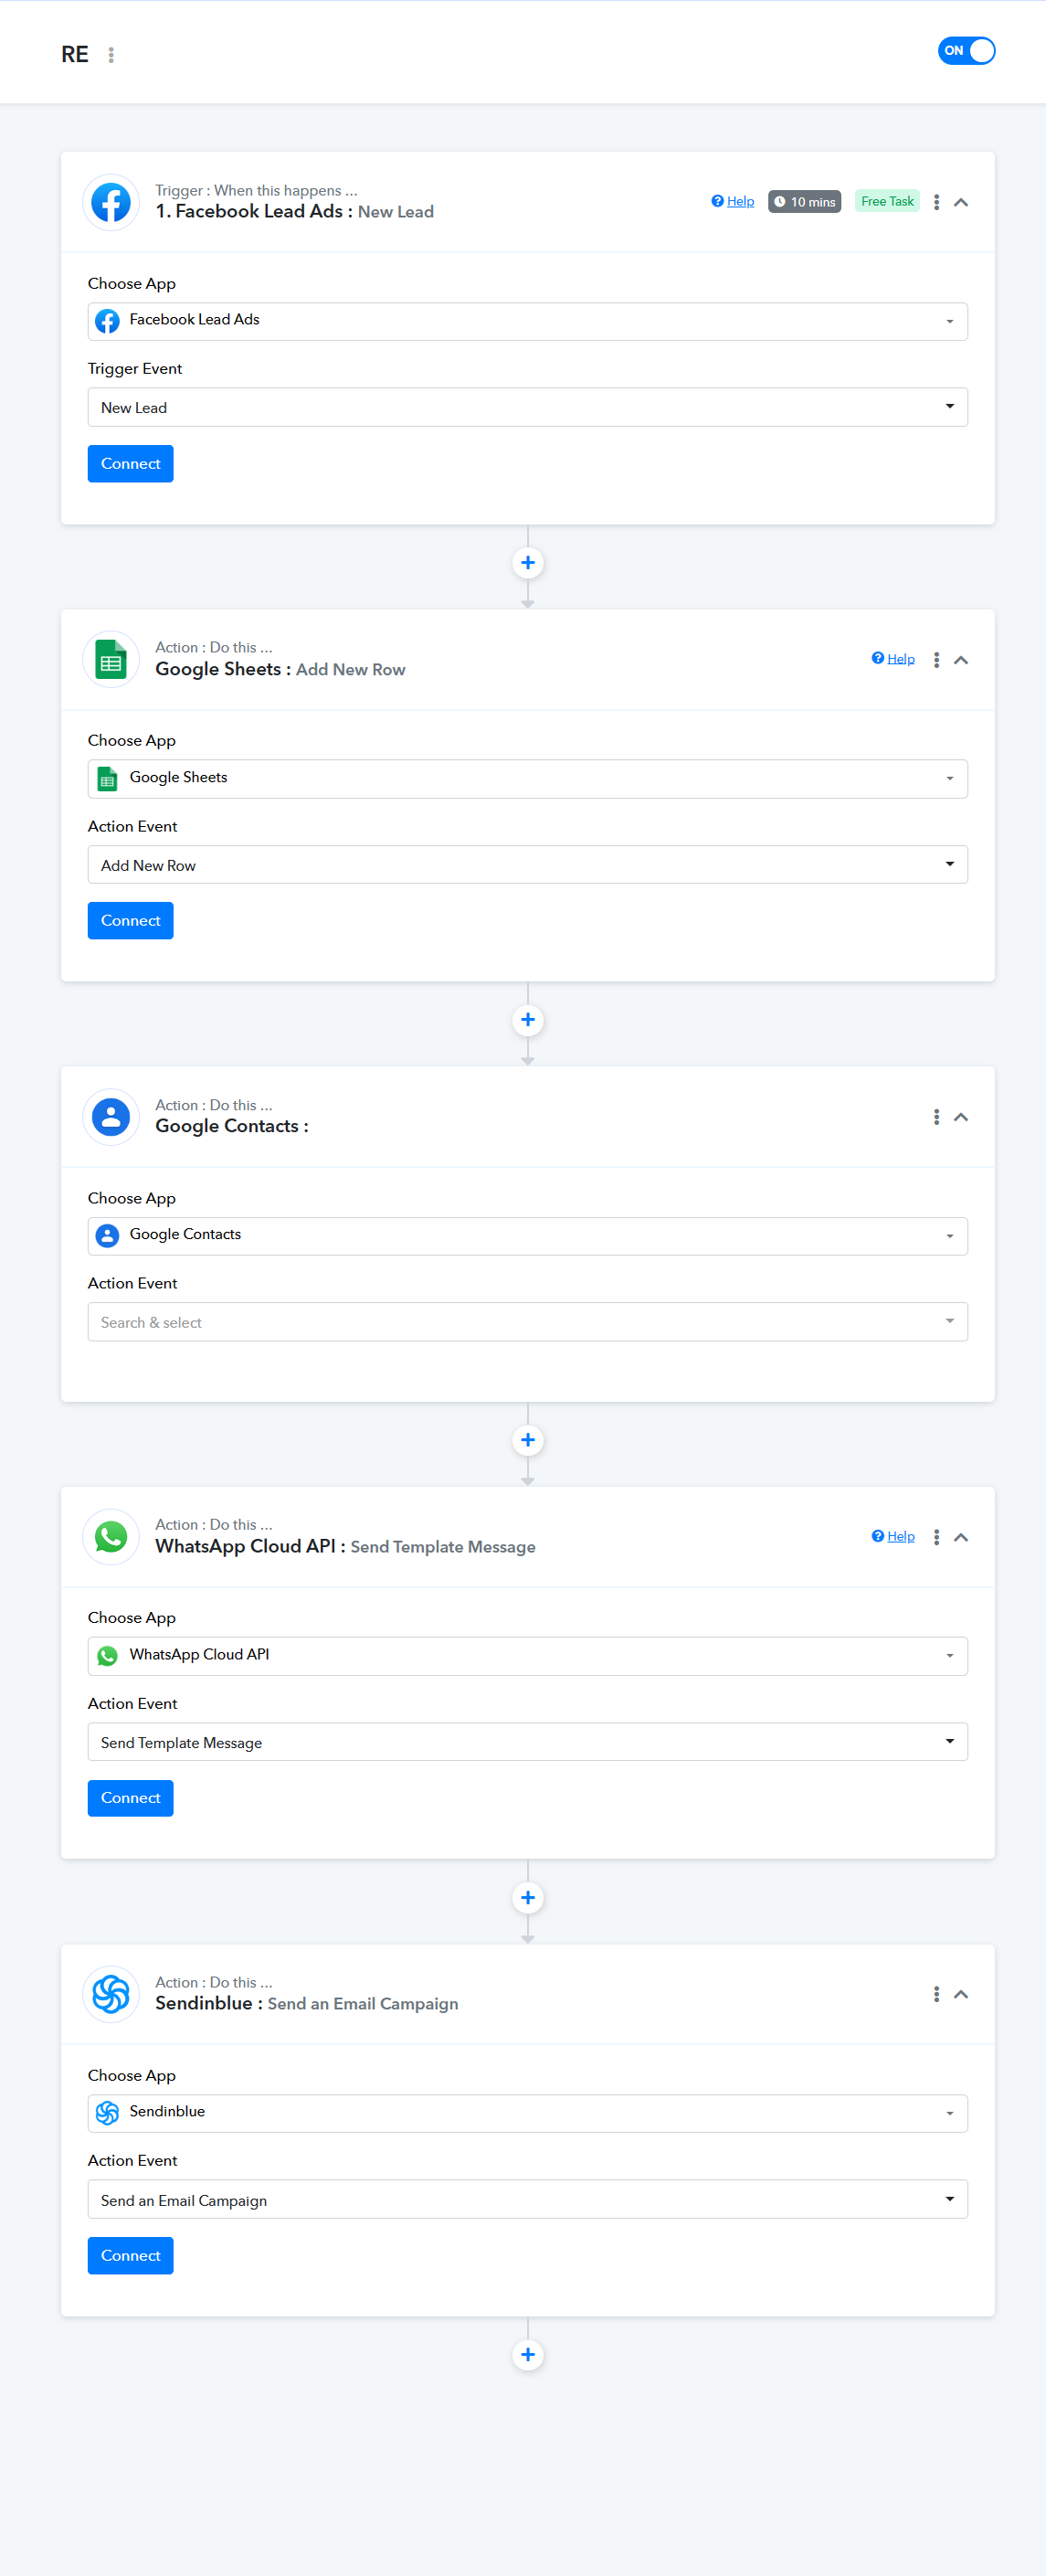
Task: Open Choose App dropdown showing Sendinblue
Action: [527, 2114]
